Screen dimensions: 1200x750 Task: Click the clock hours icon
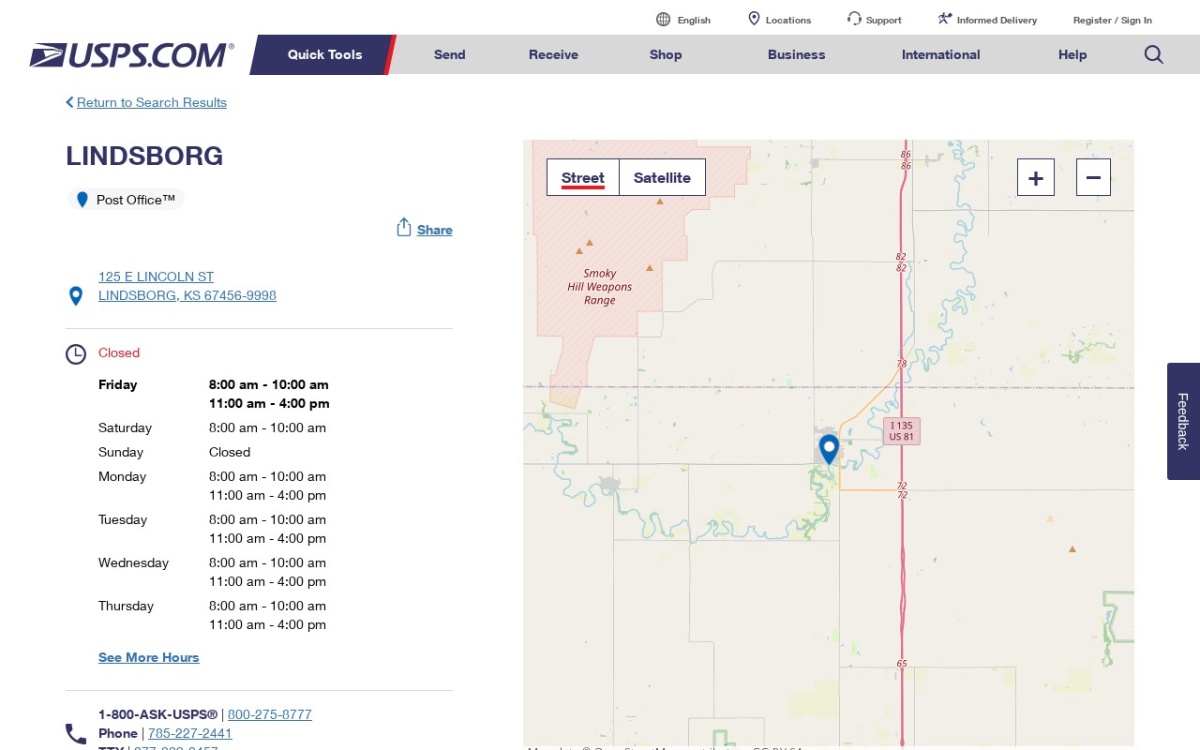pyautogui.click(x=75, y=354)
